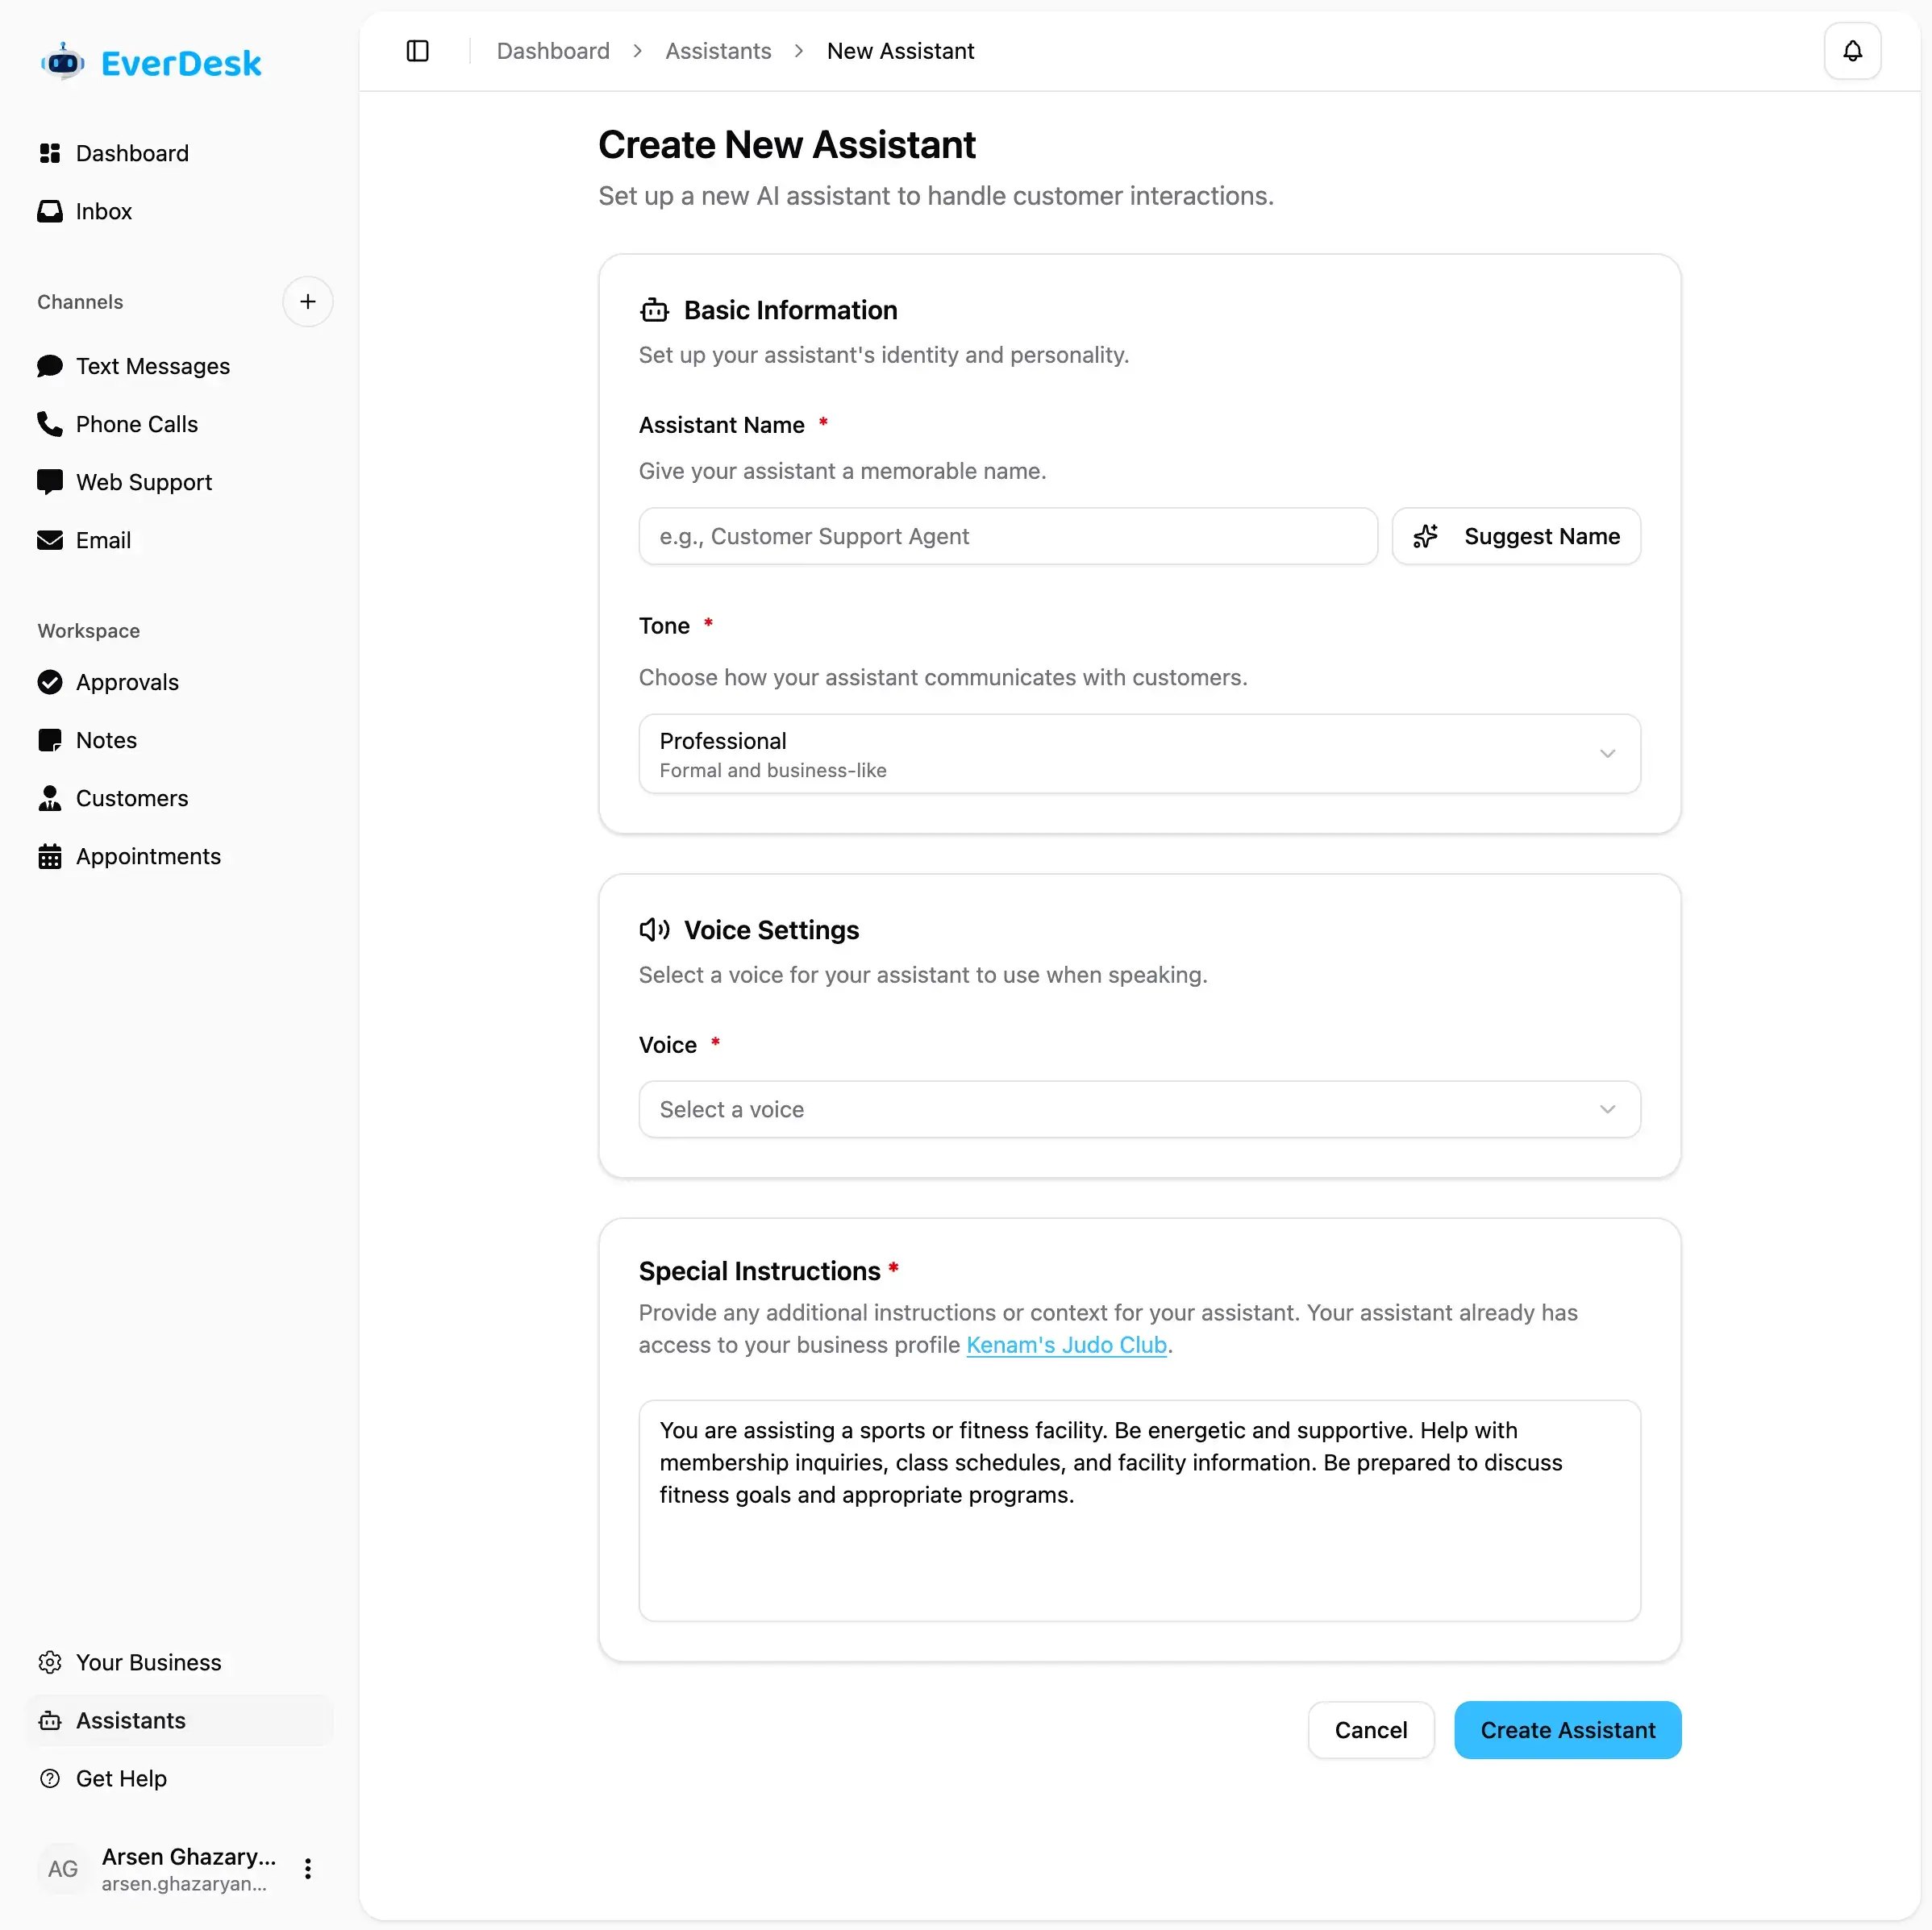Open Kenam's Judo Club profile link
The height and width of the screenshot is (1930, 1932).
1066,1345
